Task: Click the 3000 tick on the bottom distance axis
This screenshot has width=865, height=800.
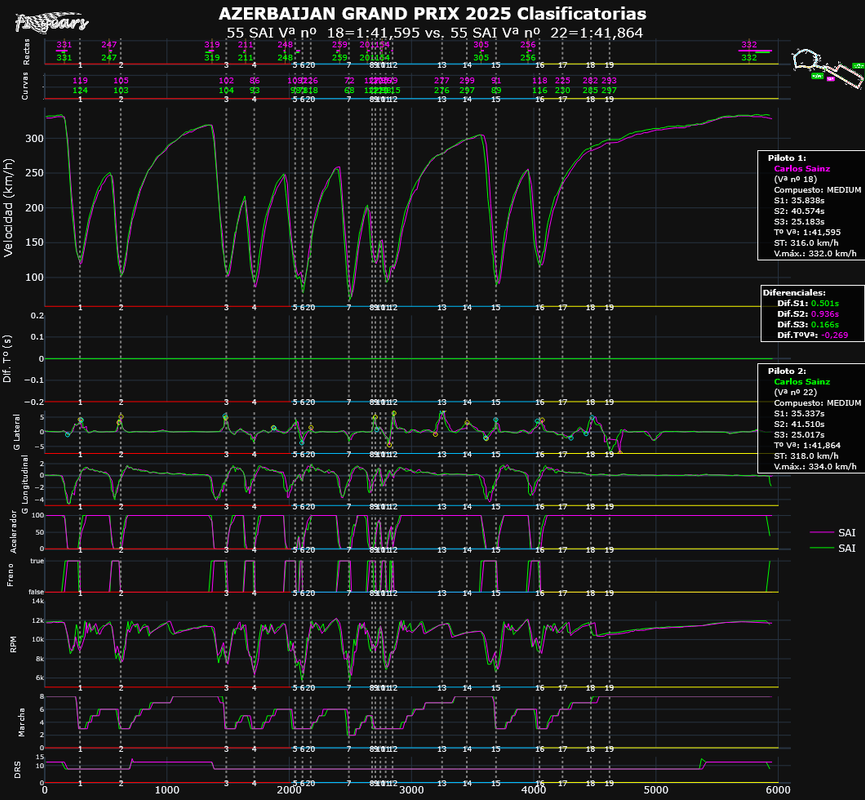Action: 412,790
